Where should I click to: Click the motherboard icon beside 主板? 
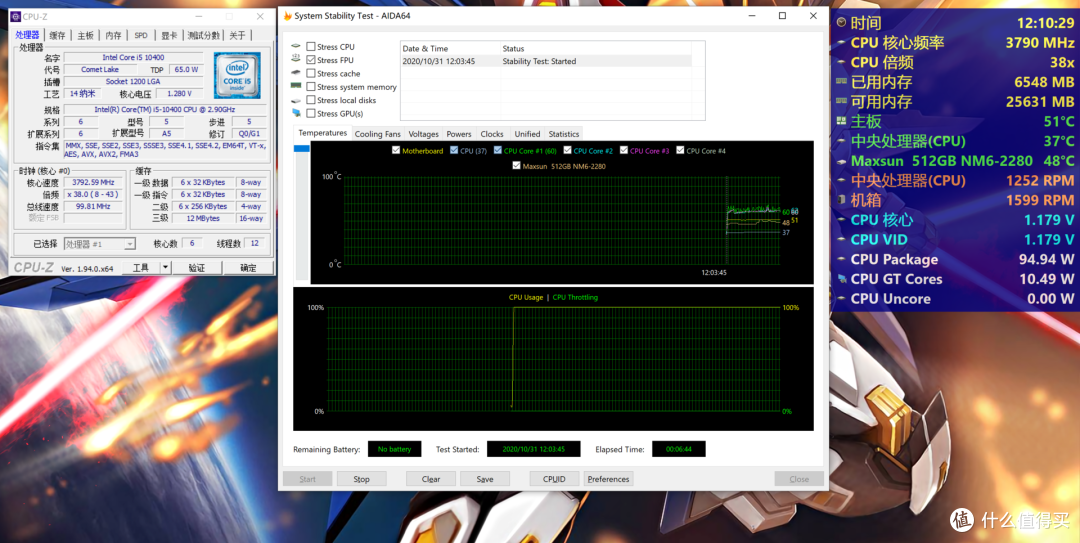tap(841, 121)
